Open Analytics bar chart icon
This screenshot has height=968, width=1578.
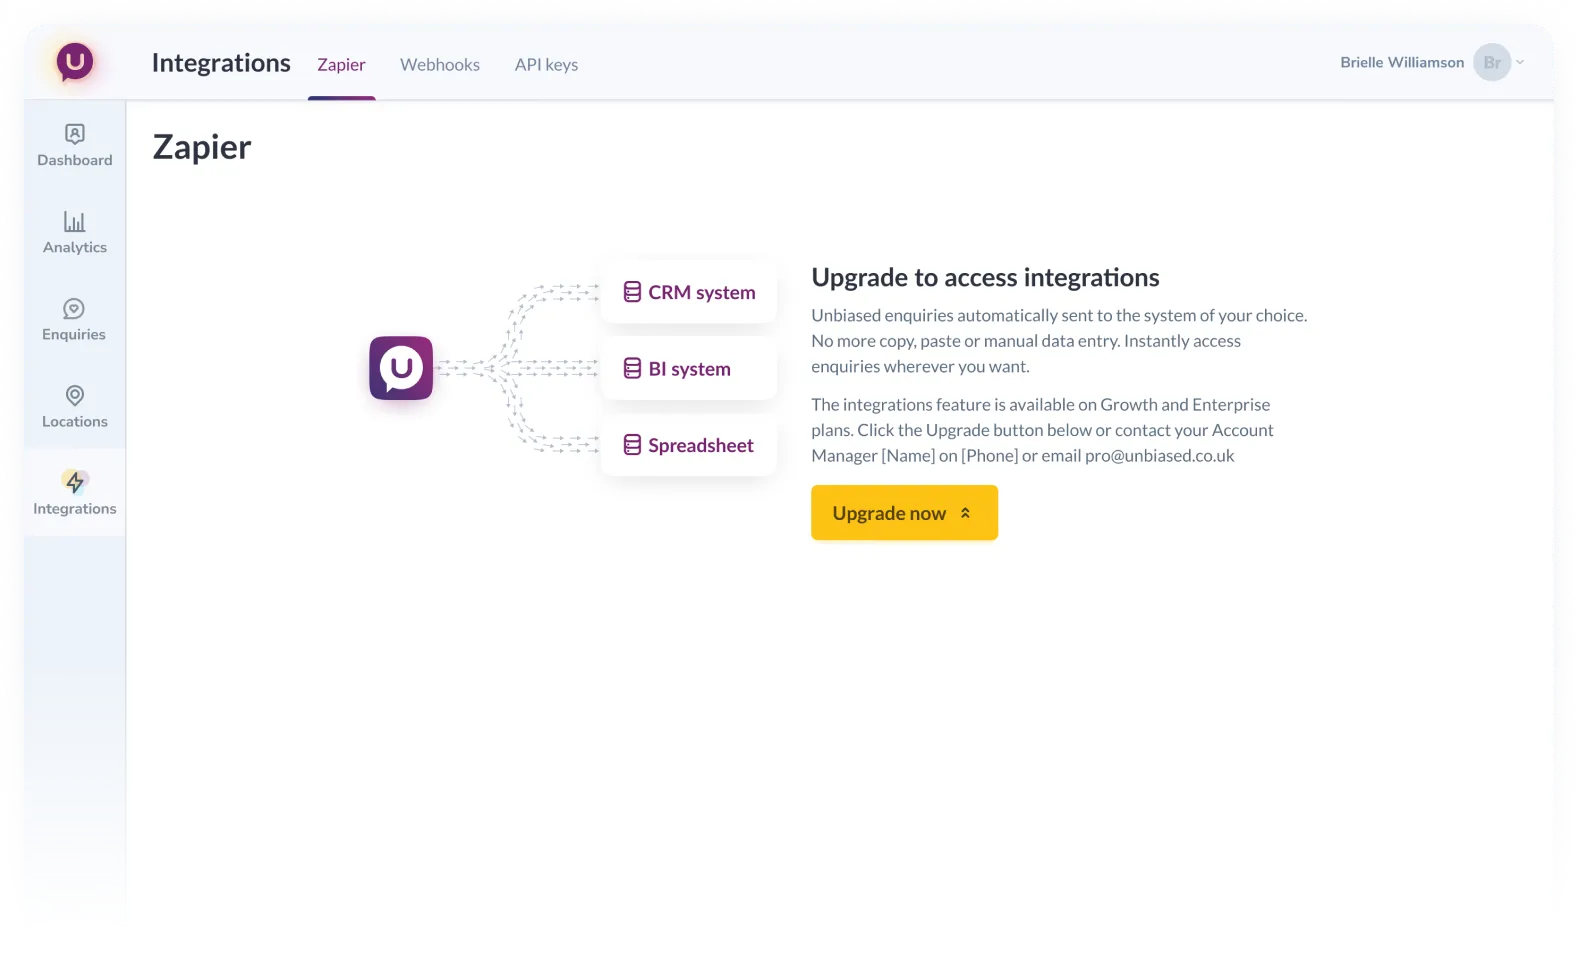point(75,221)
